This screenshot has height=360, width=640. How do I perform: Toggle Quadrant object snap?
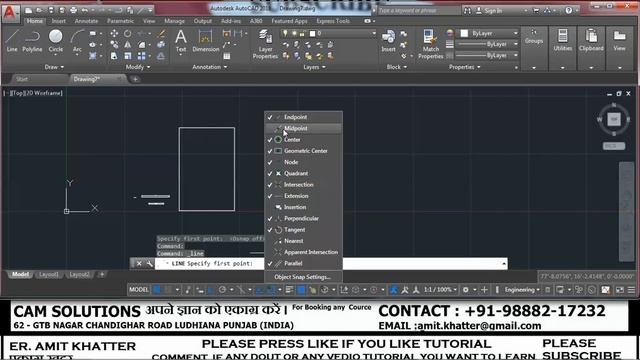click(303, 173)
